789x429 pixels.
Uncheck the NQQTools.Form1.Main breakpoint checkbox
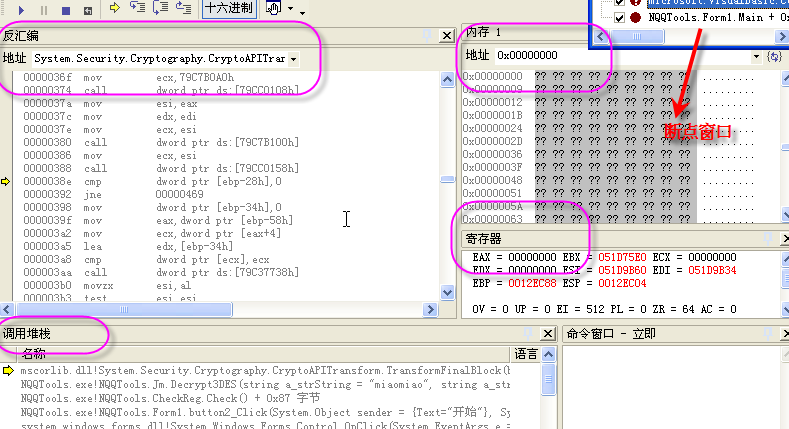click(x=620, y=18)
